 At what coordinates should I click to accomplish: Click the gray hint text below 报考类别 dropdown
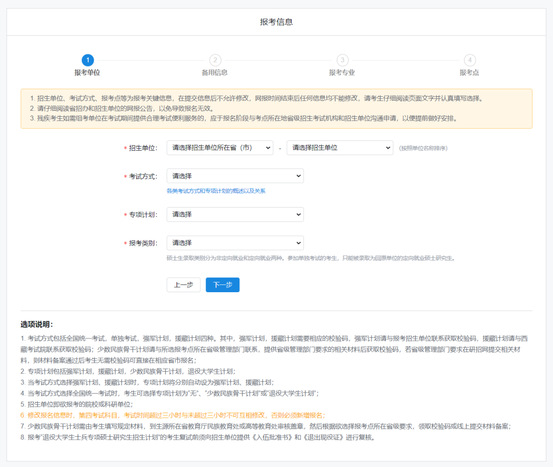(311, 258)
